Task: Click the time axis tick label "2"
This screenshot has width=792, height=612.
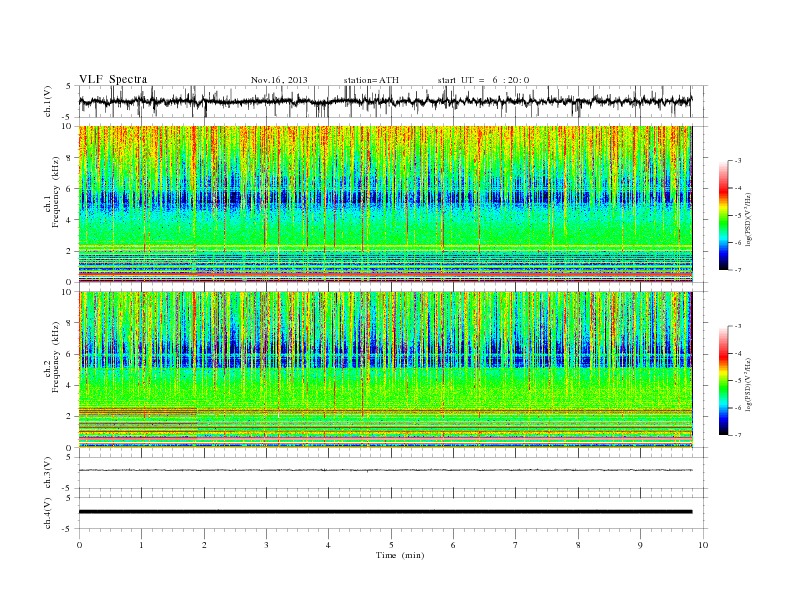Action: click(204, 545)
